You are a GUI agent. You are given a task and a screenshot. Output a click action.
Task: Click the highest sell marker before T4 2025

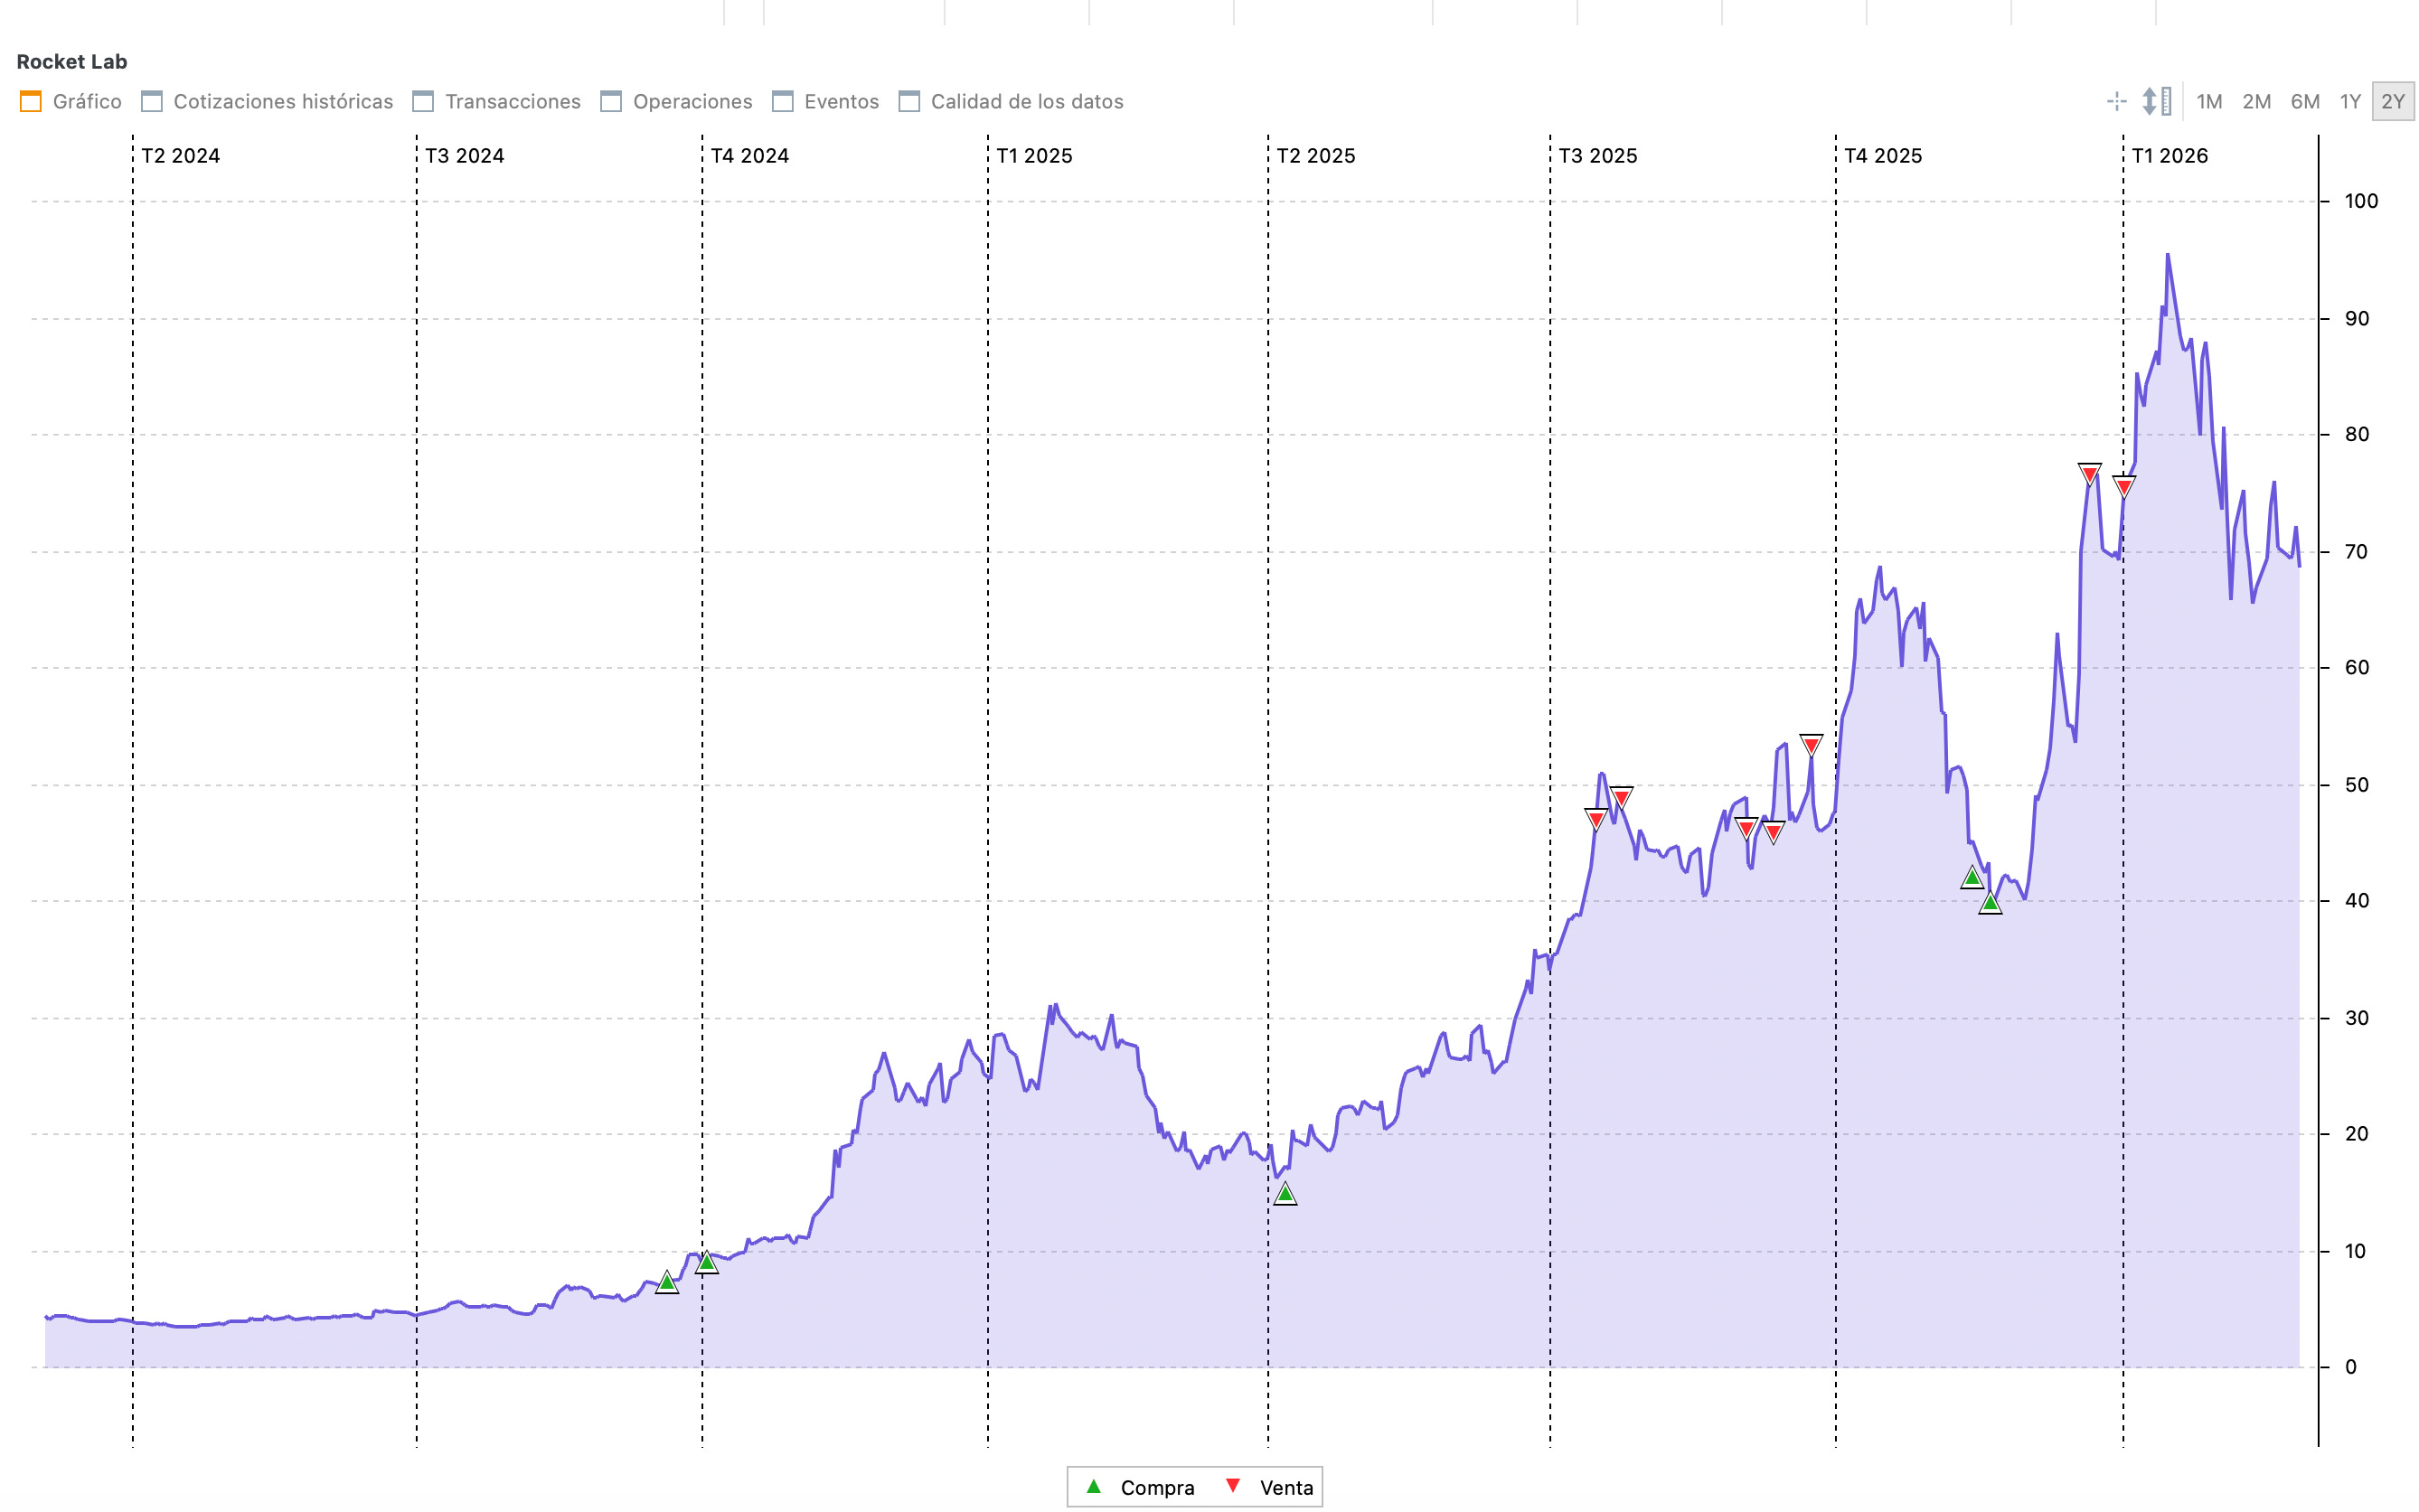1811,745
